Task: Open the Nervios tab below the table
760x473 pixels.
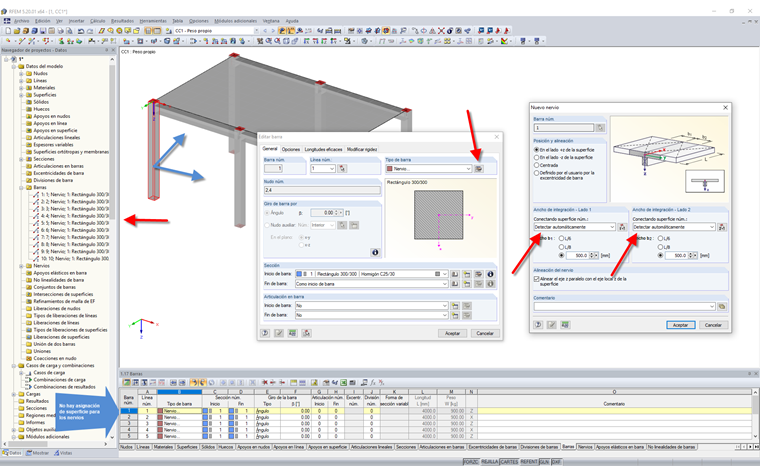Action: pos(585,447)
